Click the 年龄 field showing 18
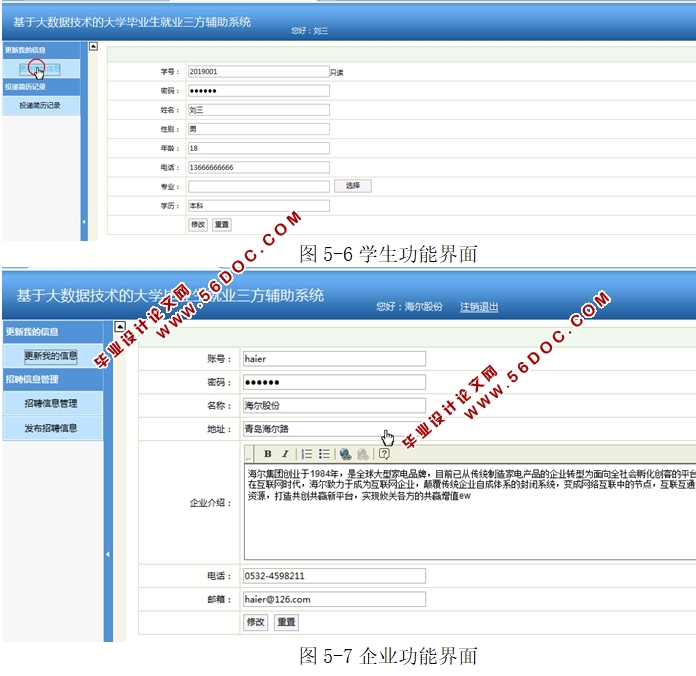696x676 pixels. point(259,148)
